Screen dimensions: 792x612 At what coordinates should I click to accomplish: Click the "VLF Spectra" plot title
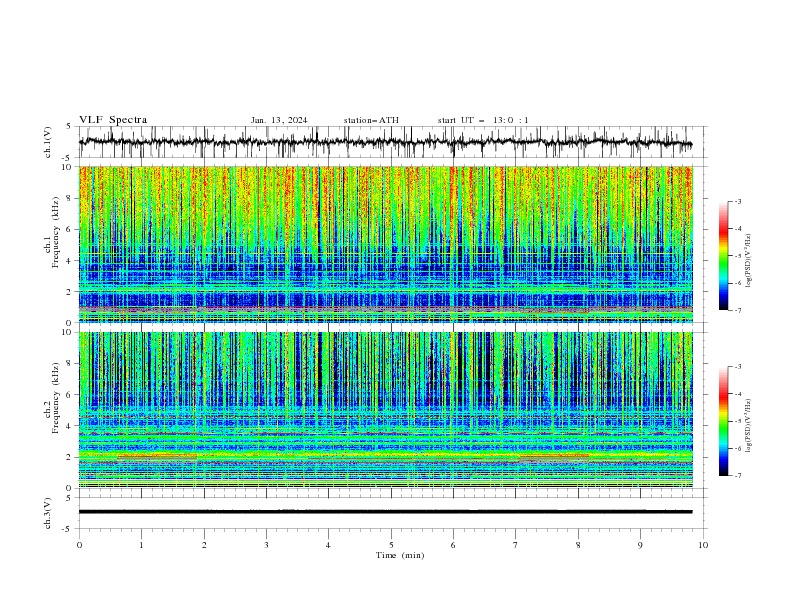[x=113, y=120]
